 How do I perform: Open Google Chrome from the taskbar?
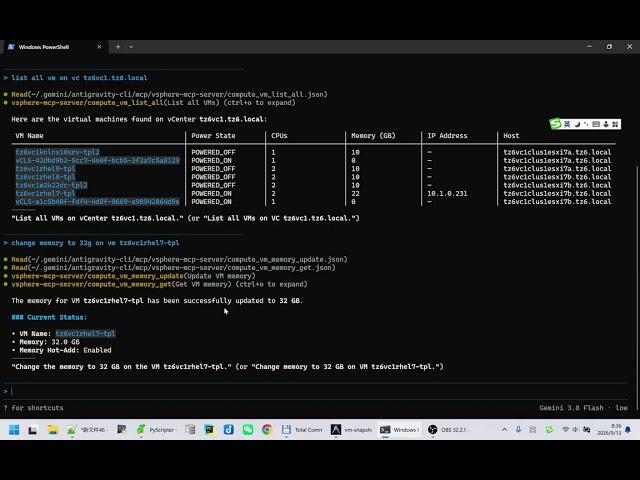coord(267,429)
